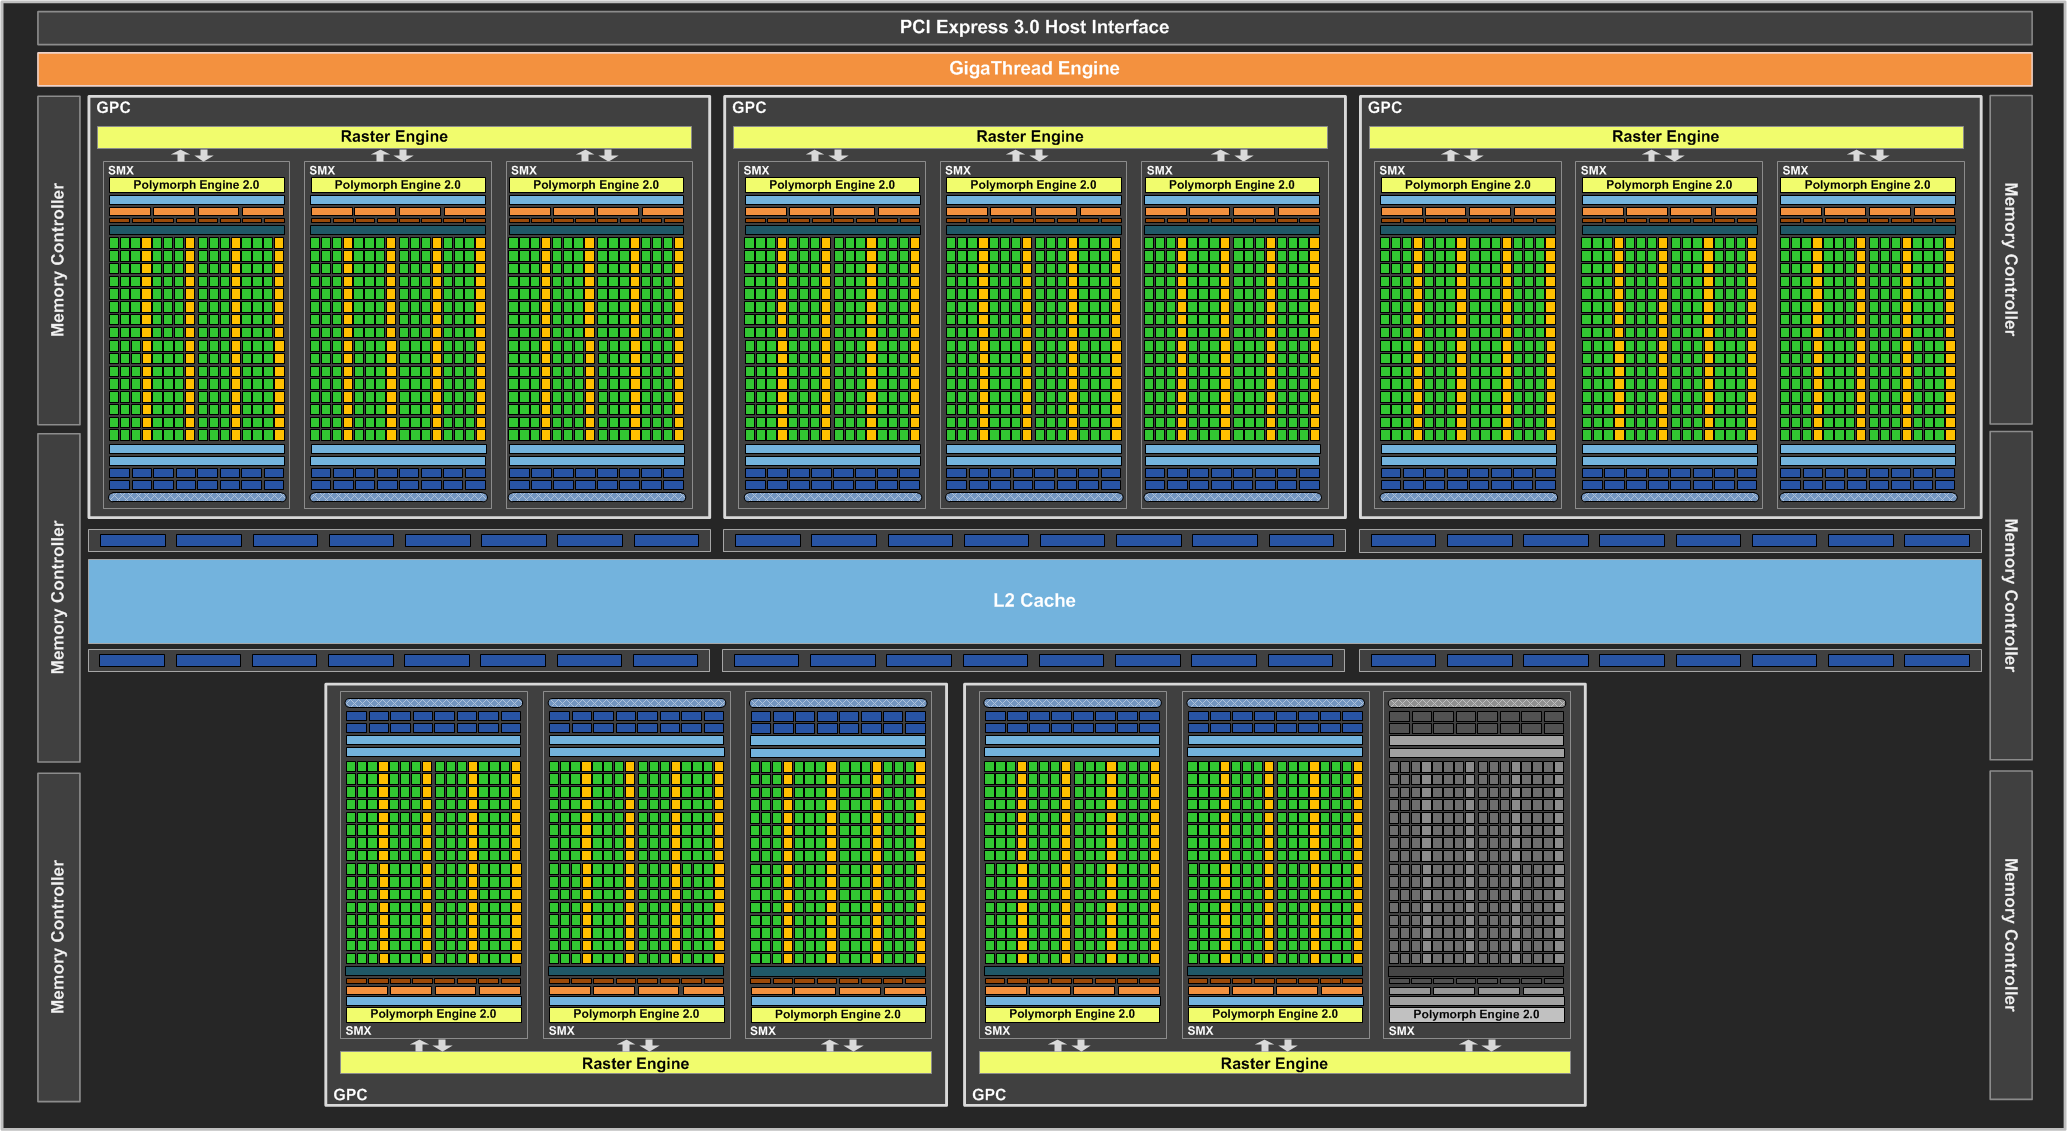Click the disabled gray SMX core grid
The width and height of the screenshot is (2067, 1131).
point(1476,862)
